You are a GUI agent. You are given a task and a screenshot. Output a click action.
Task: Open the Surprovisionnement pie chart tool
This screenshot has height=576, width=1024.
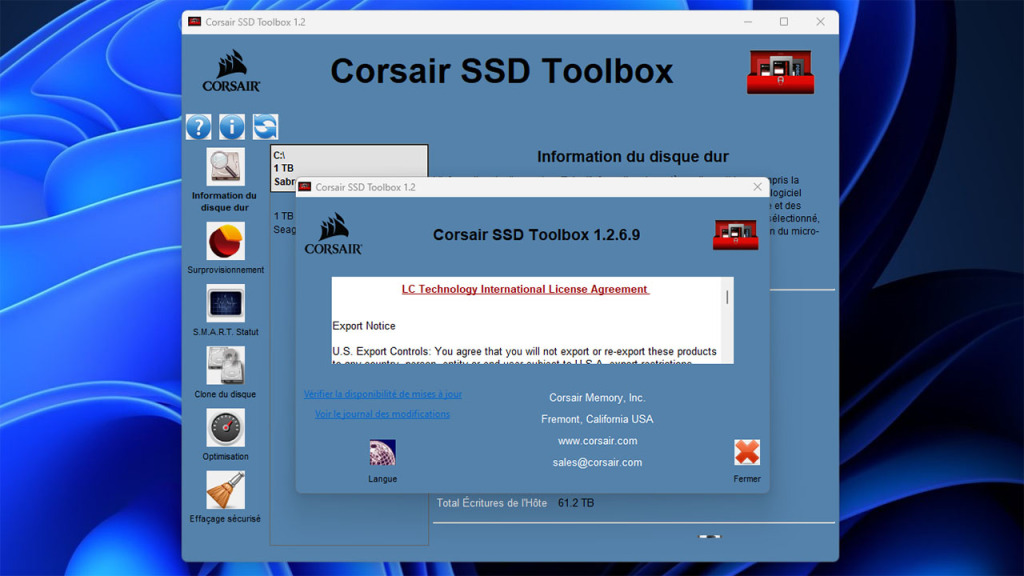[x=225, y=241]
